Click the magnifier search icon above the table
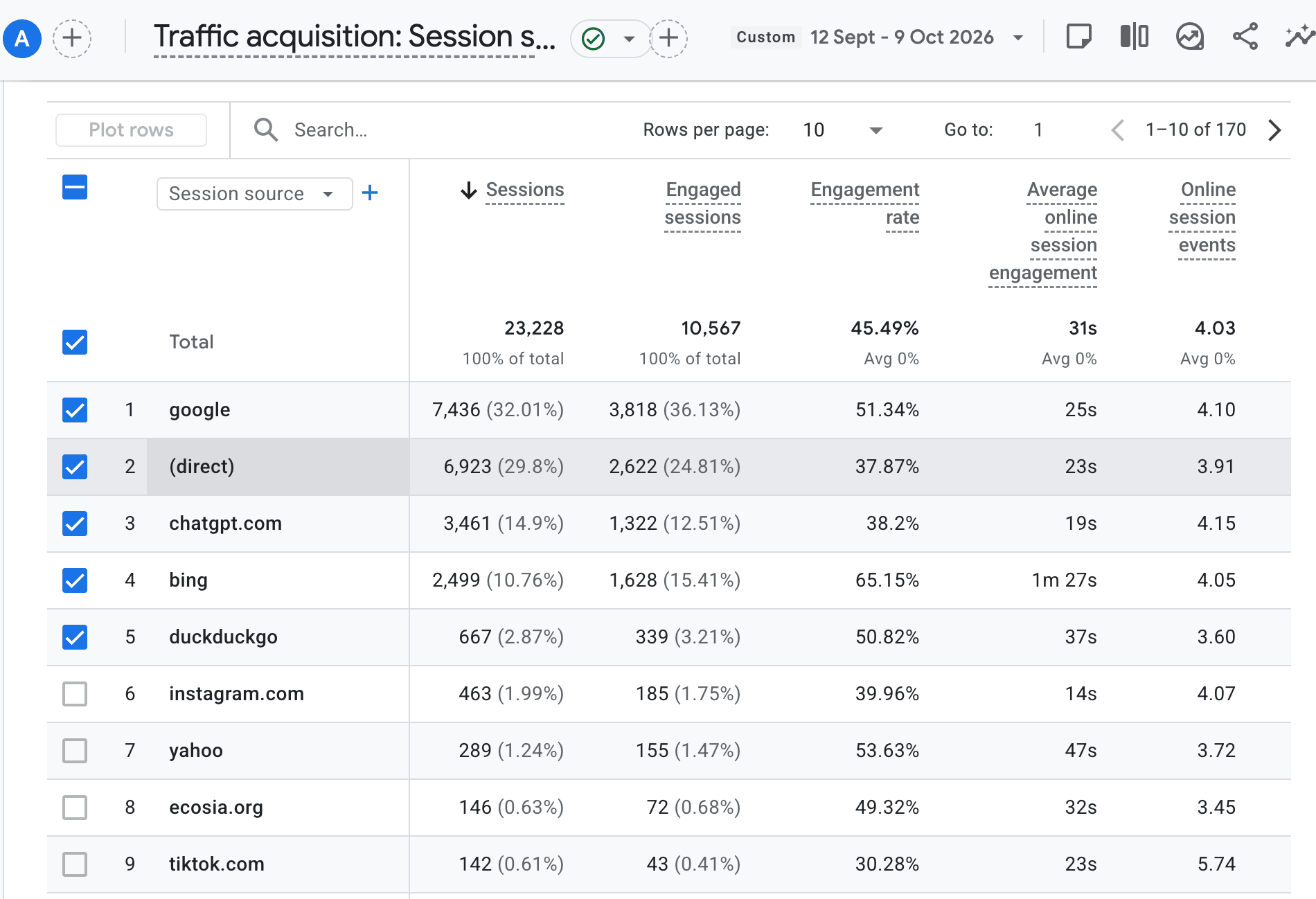 266,130
